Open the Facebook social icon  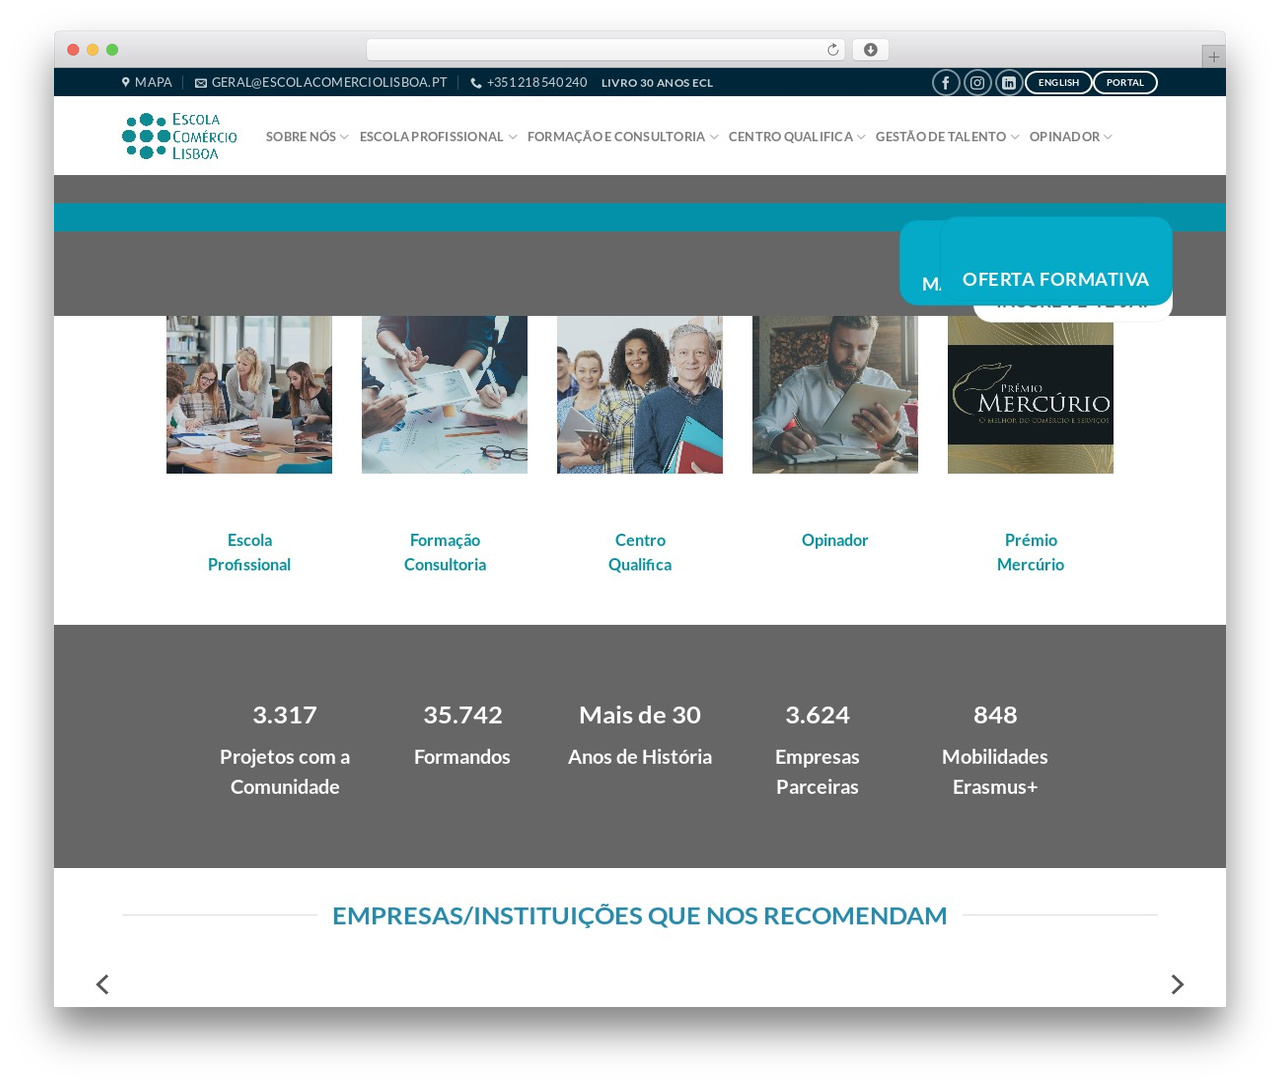coord(945,83)
